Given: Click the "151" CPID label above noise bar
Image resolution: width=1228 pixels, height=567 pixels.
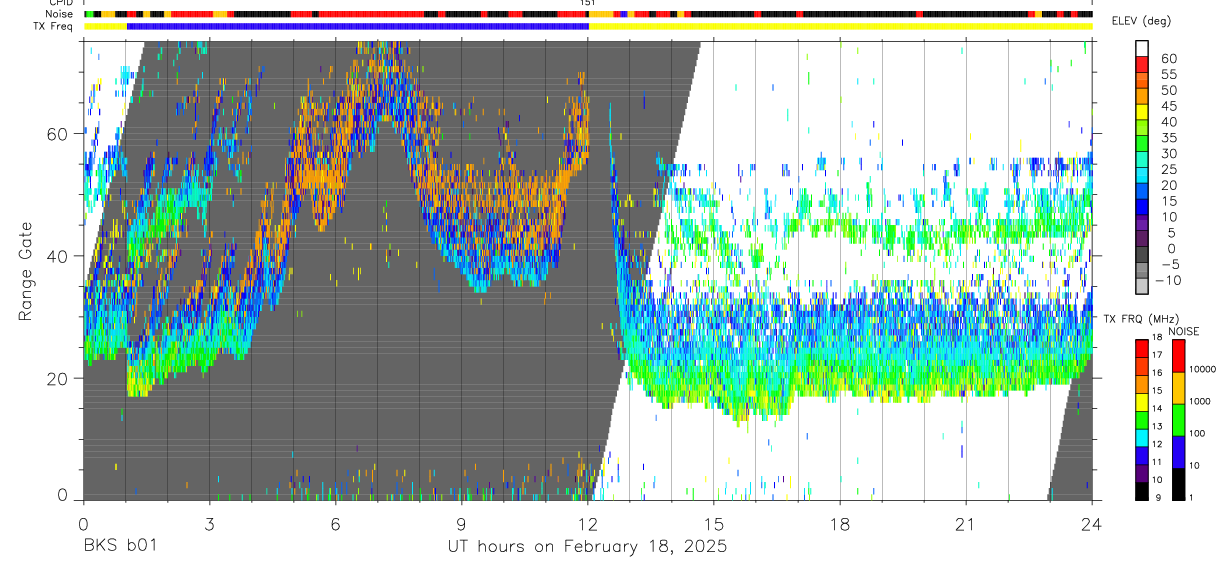Looking at the screenshot, I should pyautogui.click(x=588, y=3).
